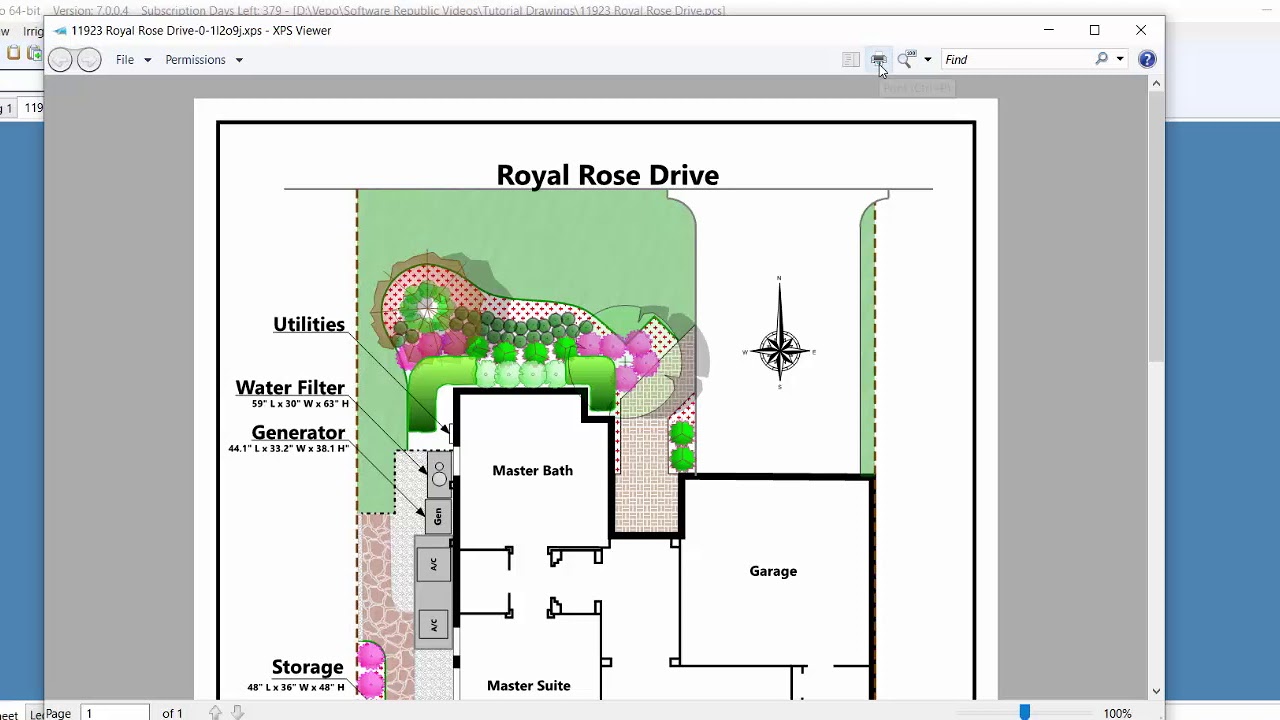This screenshot has width=1280, height=720.
Task: Click the Back navigation arrow in XPS Viewer
Action: pos(60,60)
